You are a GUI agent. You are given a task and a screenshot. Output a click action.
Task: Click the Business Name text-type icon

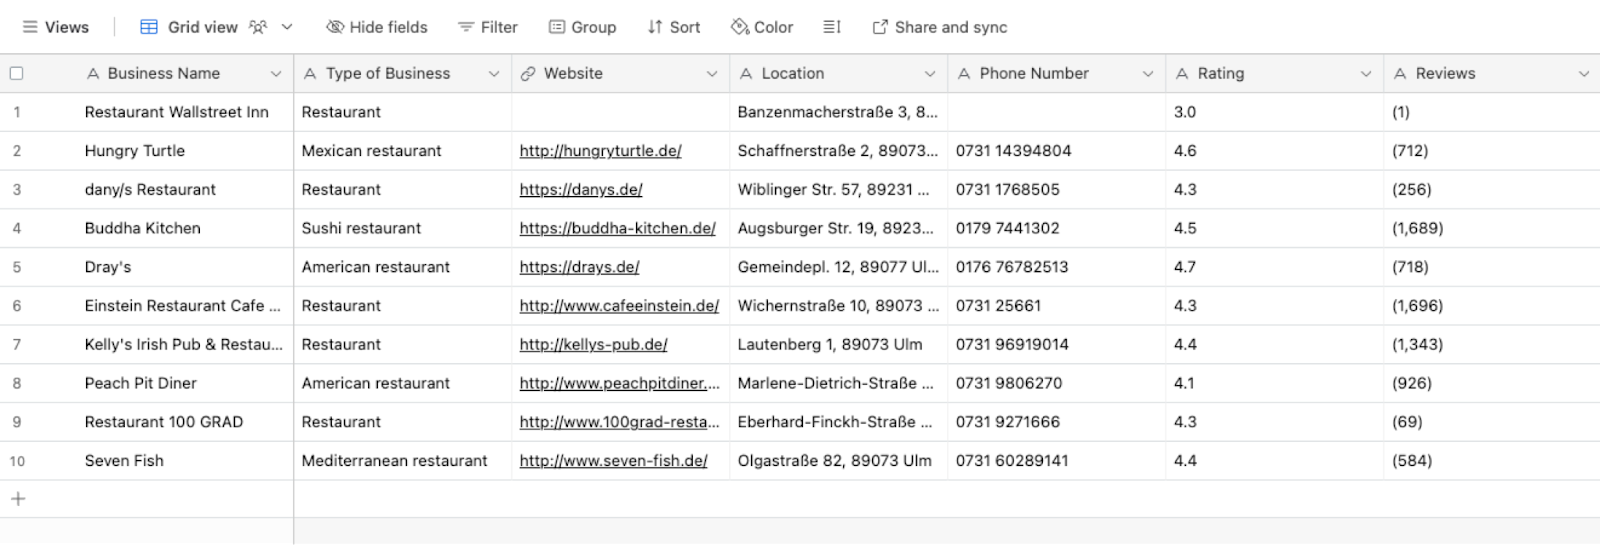(x=93, y=74)
